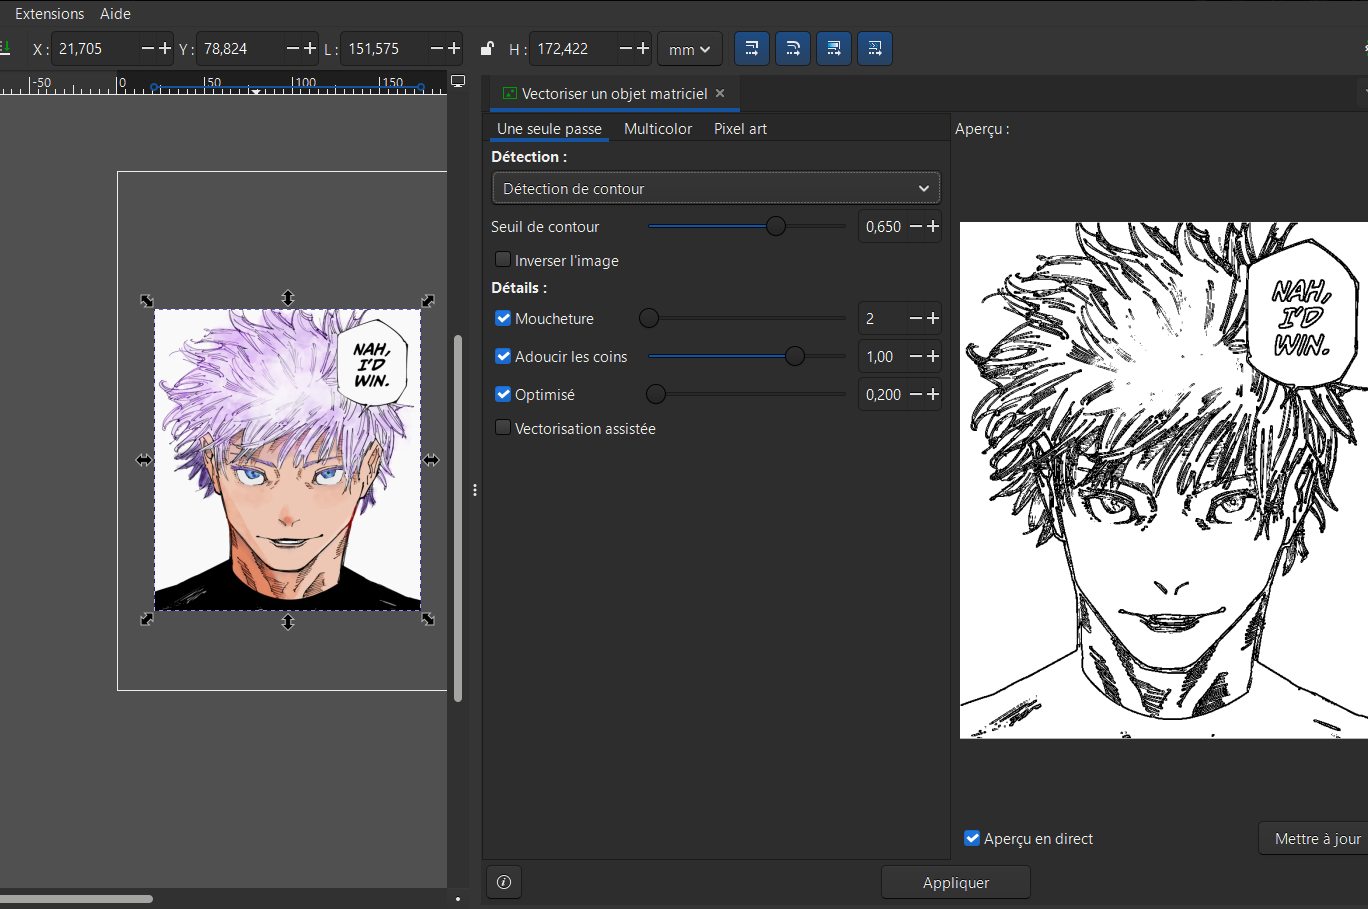Viewport: 1368px width, 909px height.
Task: Increase width L with plus button
Action: pyautogui.click(x=454, y=48)
